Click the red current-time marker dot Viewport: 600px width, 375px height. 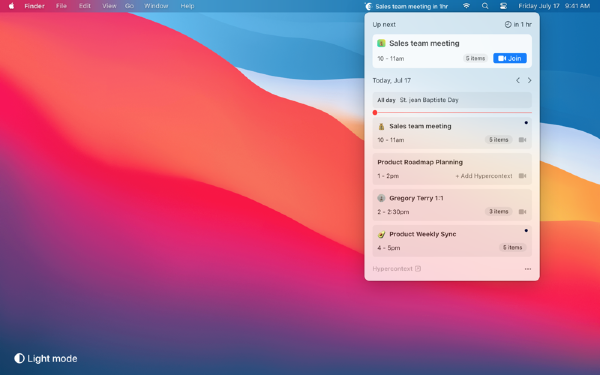[375, 112]
